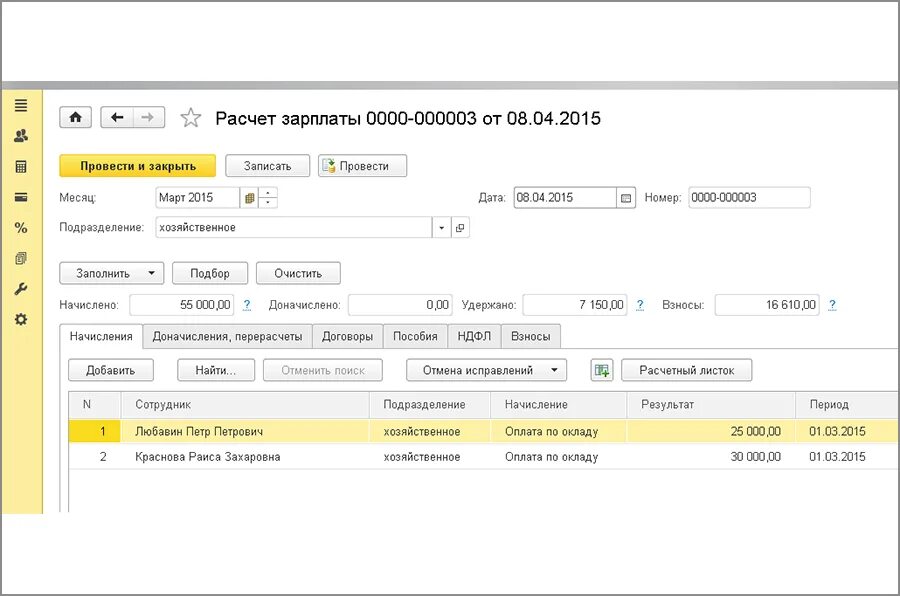Viewport: 900px width, 596px height.
Task: Open the gear administration icon in sidebar
Action: [x=21, y=319]
